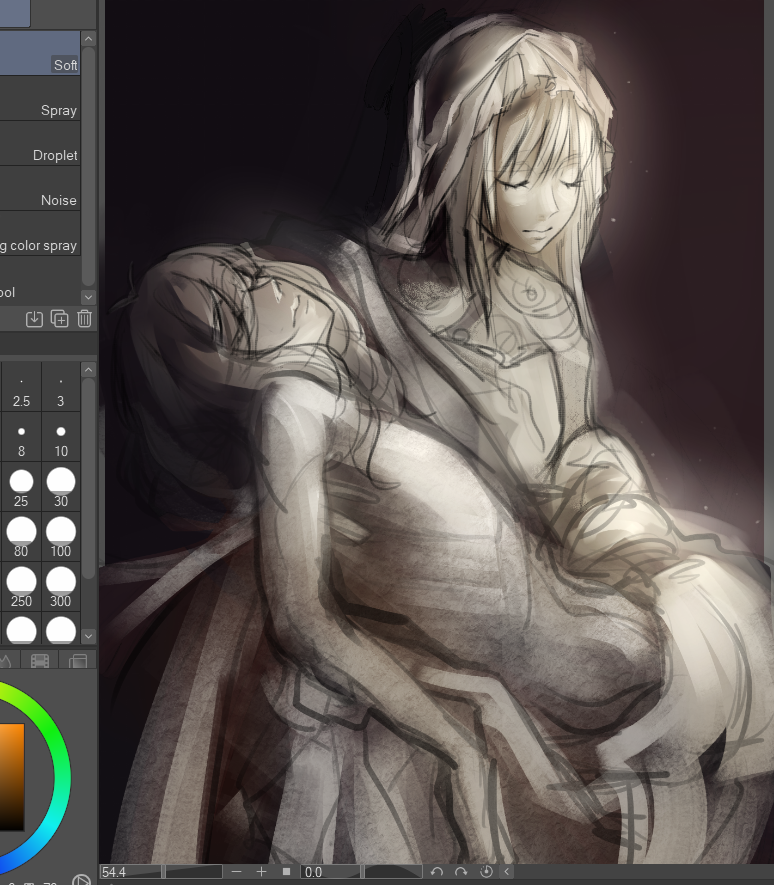
Task: Select the Noise sub tool
Action: point(40,189)
